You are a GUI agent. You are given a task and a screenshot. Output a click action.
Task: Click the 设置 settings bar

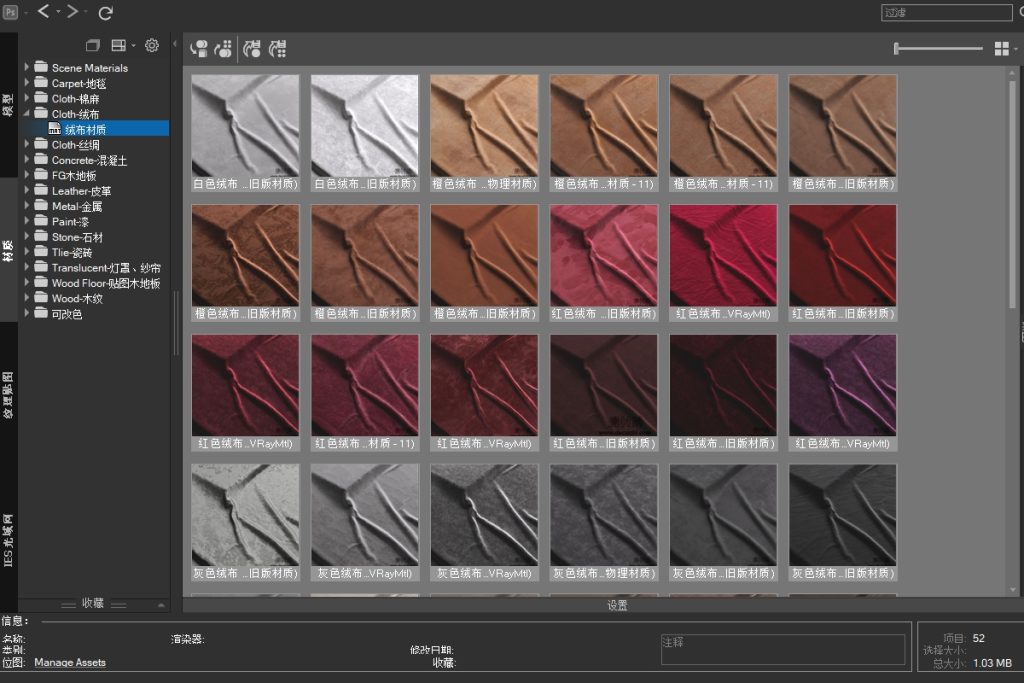tap(617, 605)
